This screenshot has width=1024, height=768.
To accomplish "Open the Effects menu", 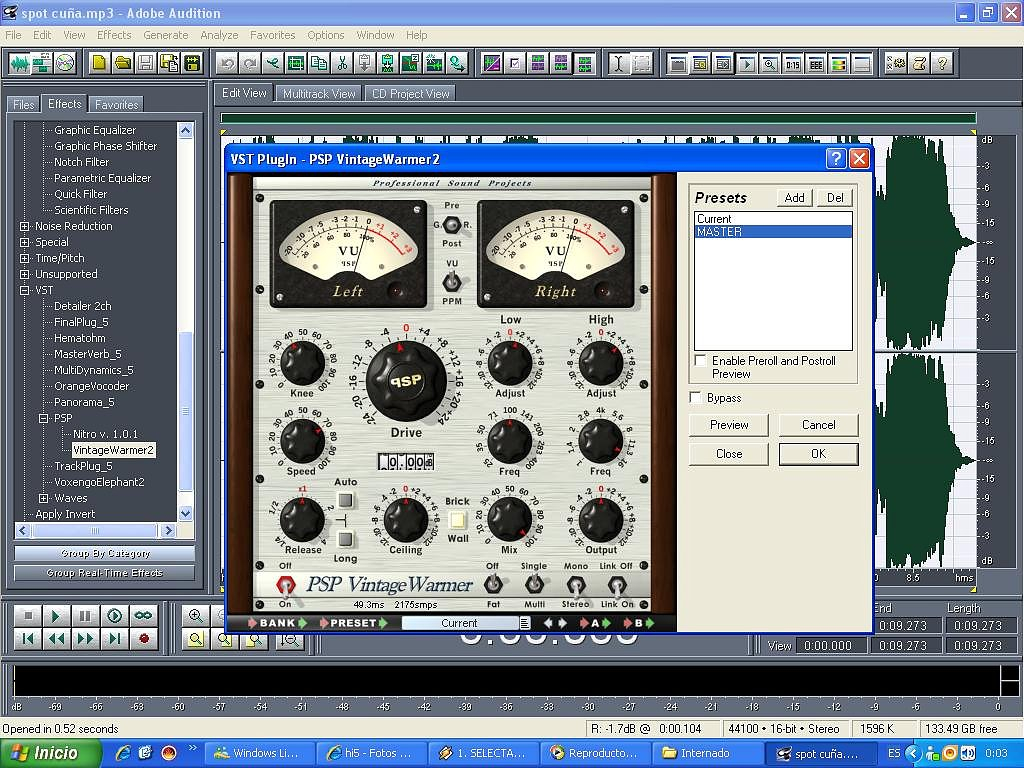I will pos(114,35).
